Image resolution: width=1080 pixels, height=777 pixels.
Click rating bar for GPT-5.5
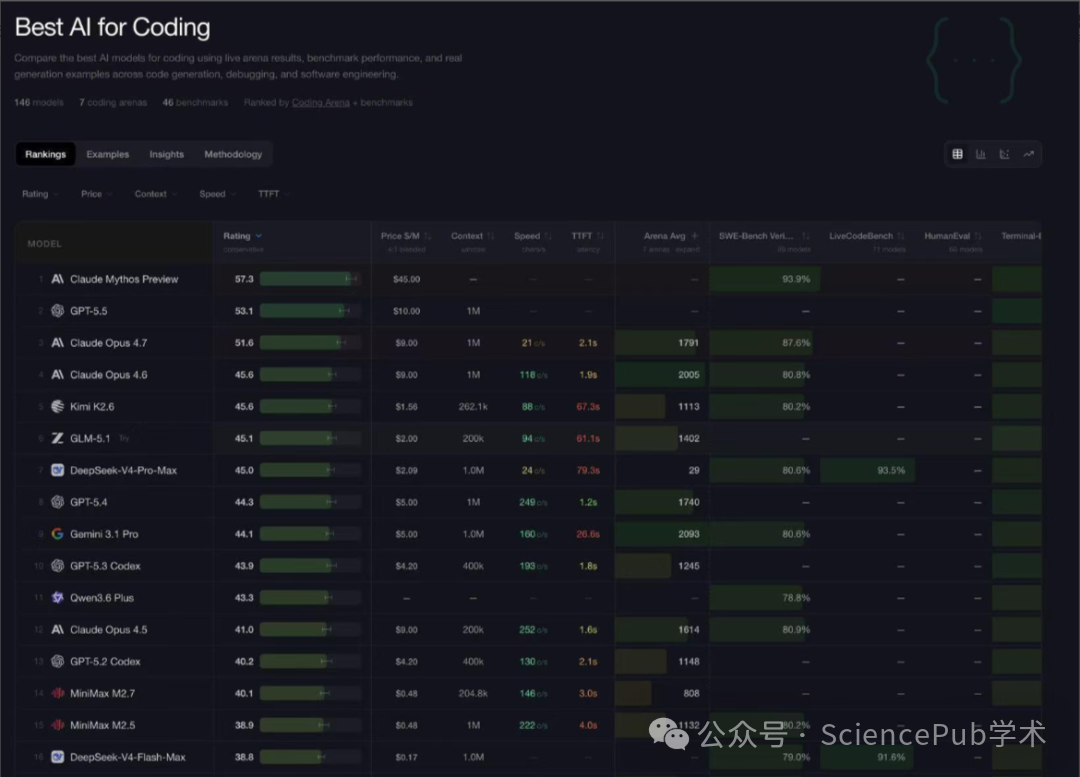pyautogui.click(x=310, y=311)
